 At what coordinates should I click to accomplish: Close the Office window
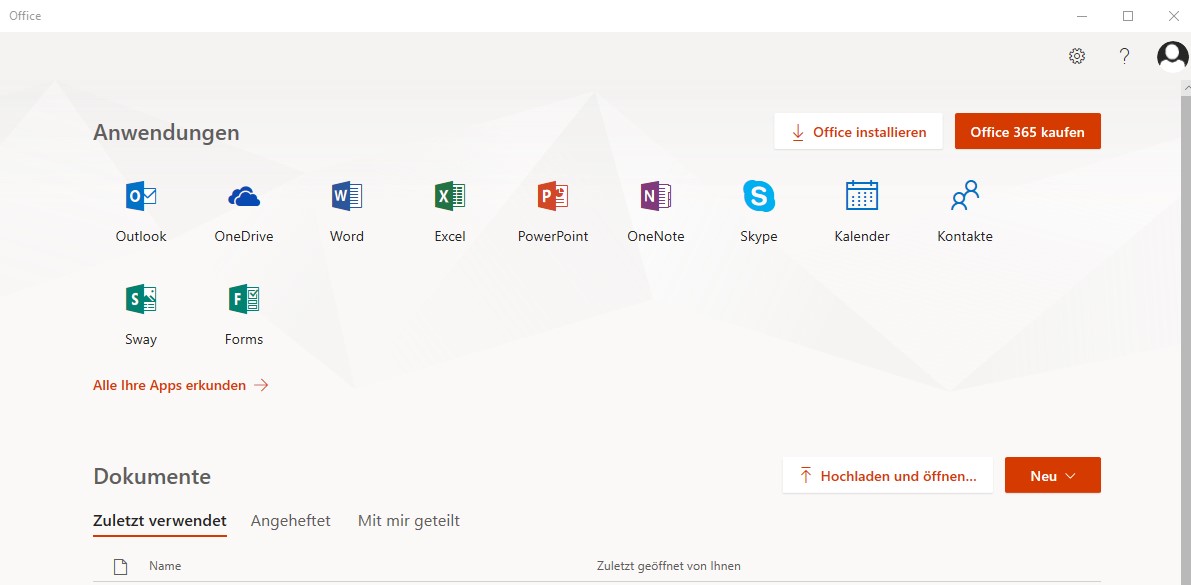point(1174,16)
